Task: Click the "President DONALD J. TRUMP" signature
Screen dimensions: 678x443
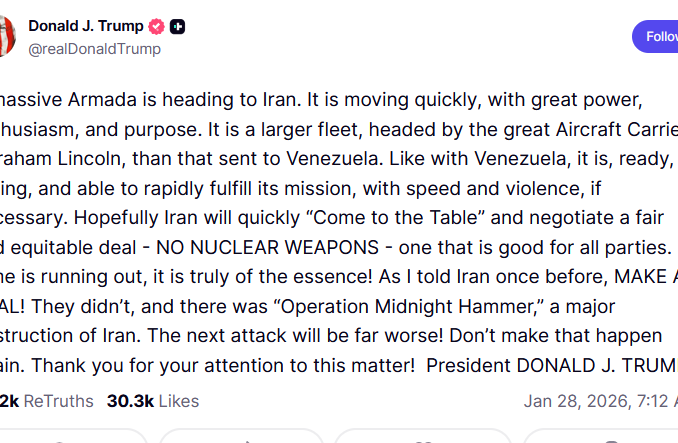Action: point(550,365)
